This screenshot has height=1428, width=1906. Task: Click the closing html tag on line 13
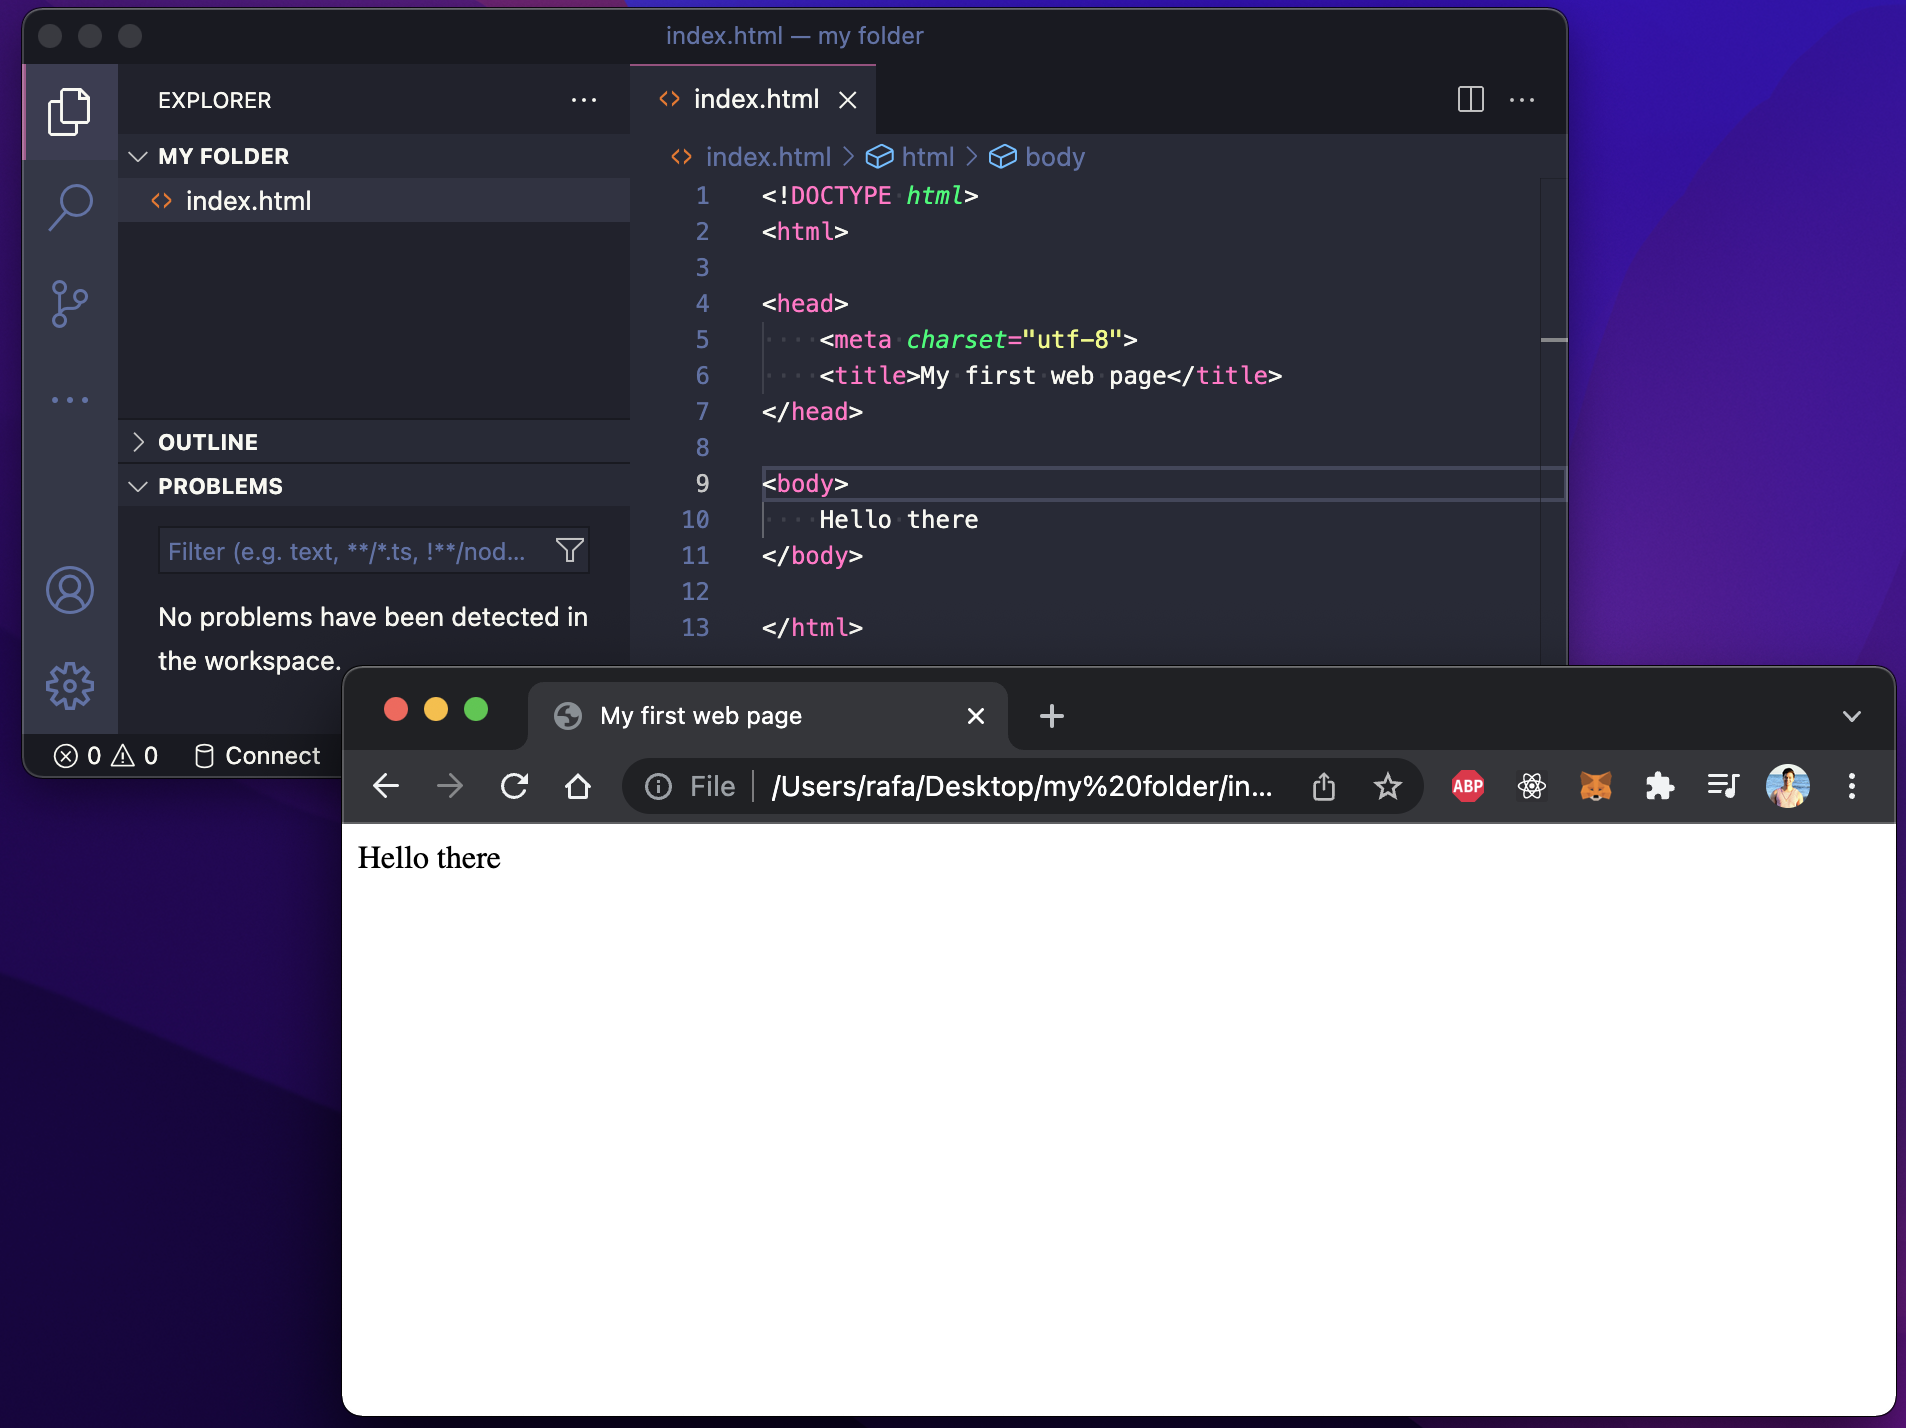(812, 628)
